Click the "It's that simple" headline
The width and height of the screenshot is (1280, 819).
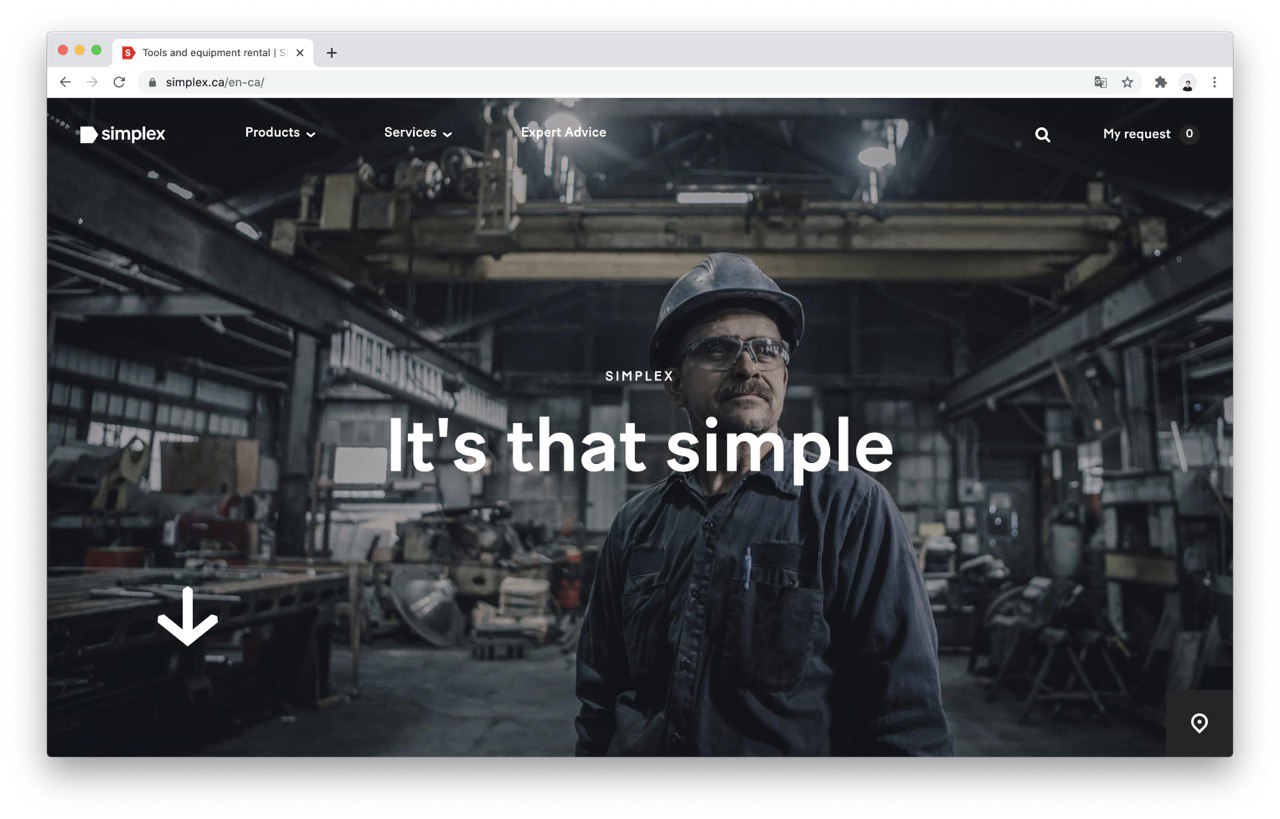640,446
